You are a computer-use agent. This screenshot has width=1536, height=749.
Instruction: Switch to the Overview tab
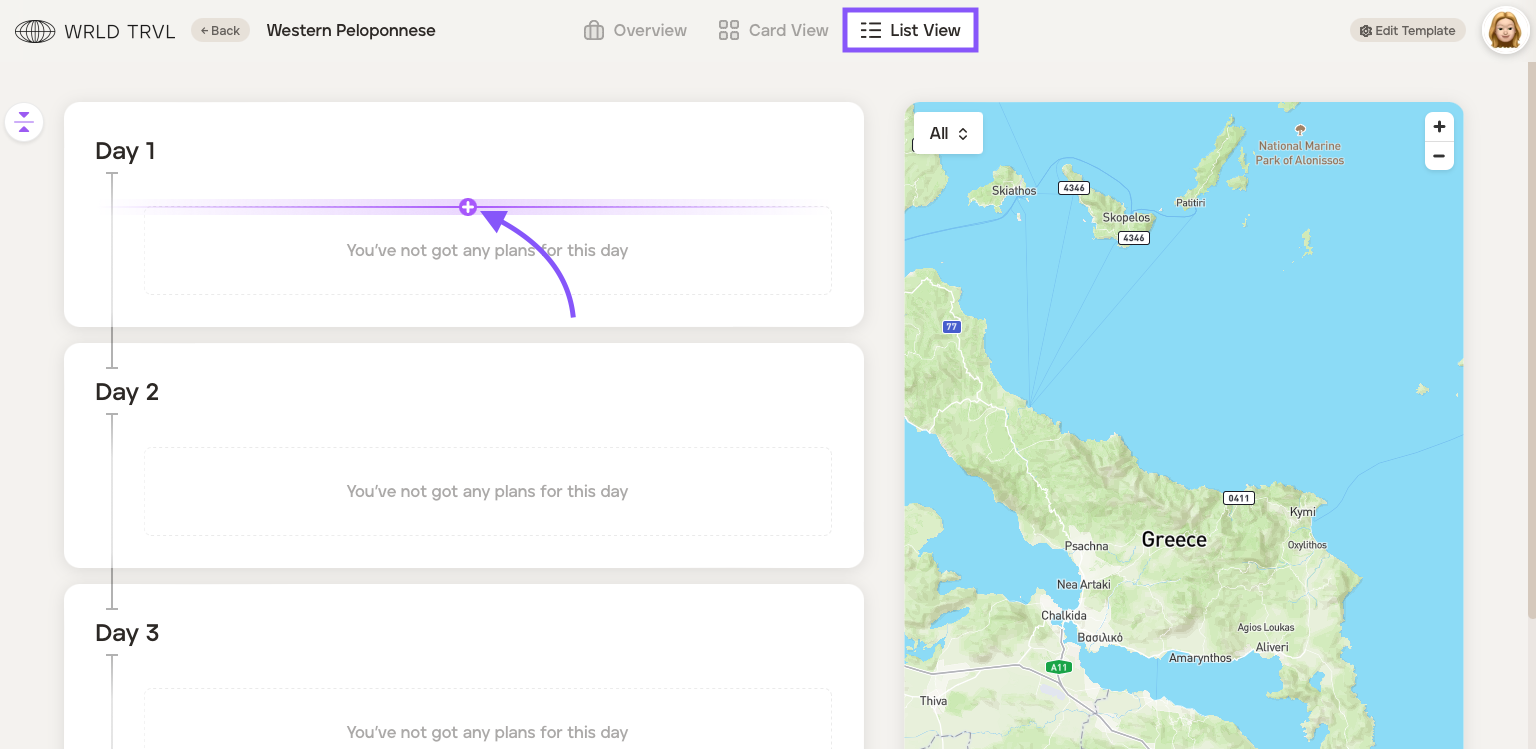(x=635, y=31)
